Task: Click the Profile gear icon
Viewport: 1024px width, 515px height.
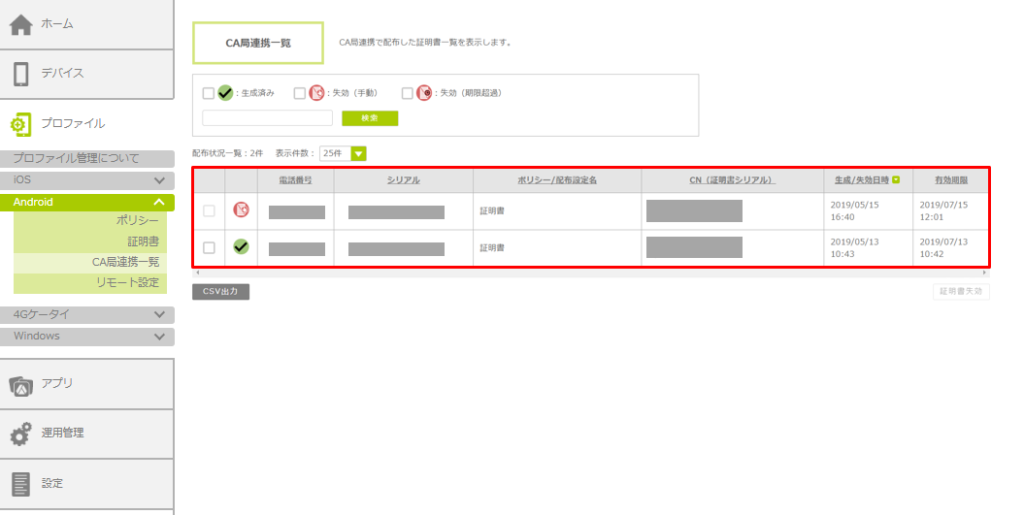Action: [21, 124]
